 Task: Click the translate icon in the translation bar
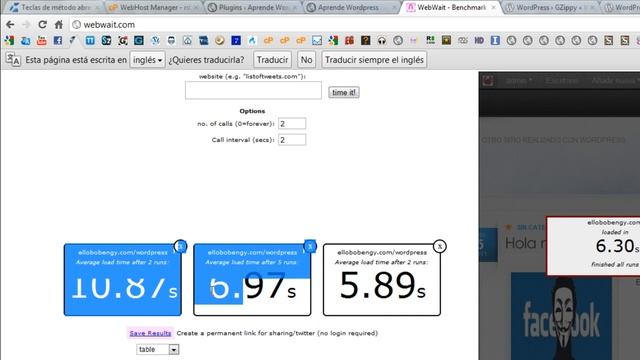[13, 60]
